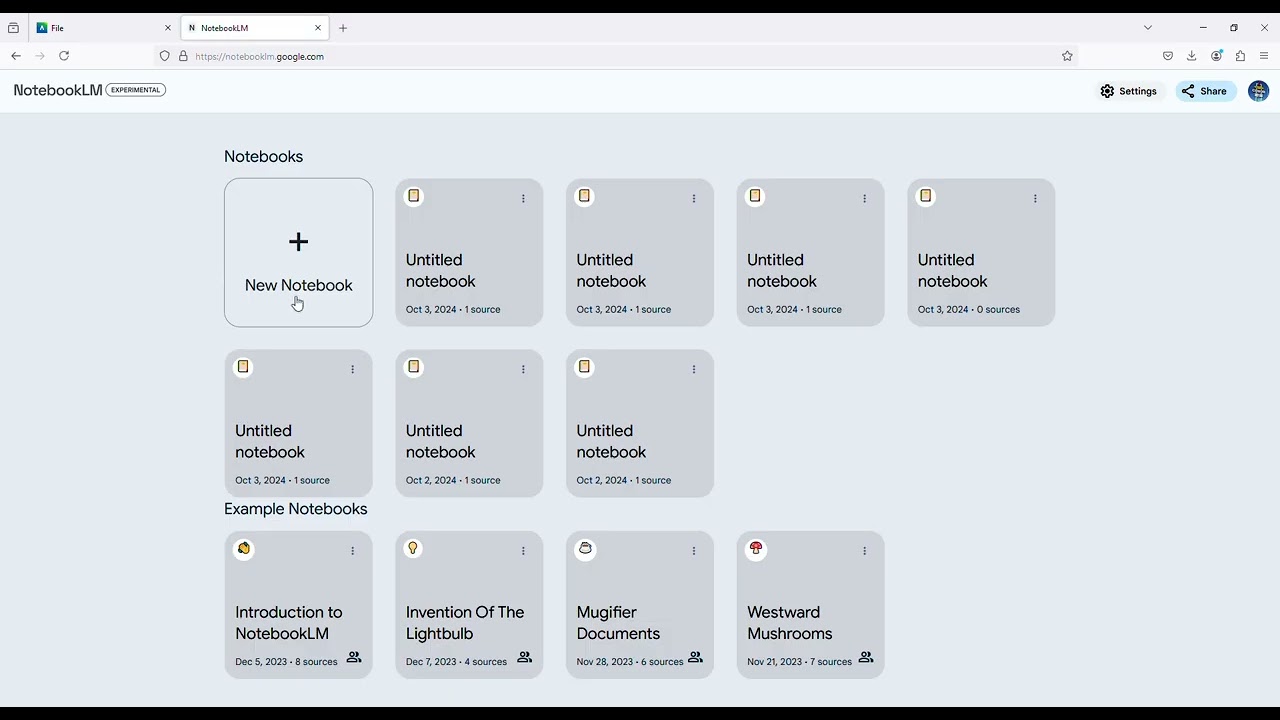The height and width of the screenshot is (720, 1280).
Task: Open a new browser tab with plus
Action: coord(343,28)
